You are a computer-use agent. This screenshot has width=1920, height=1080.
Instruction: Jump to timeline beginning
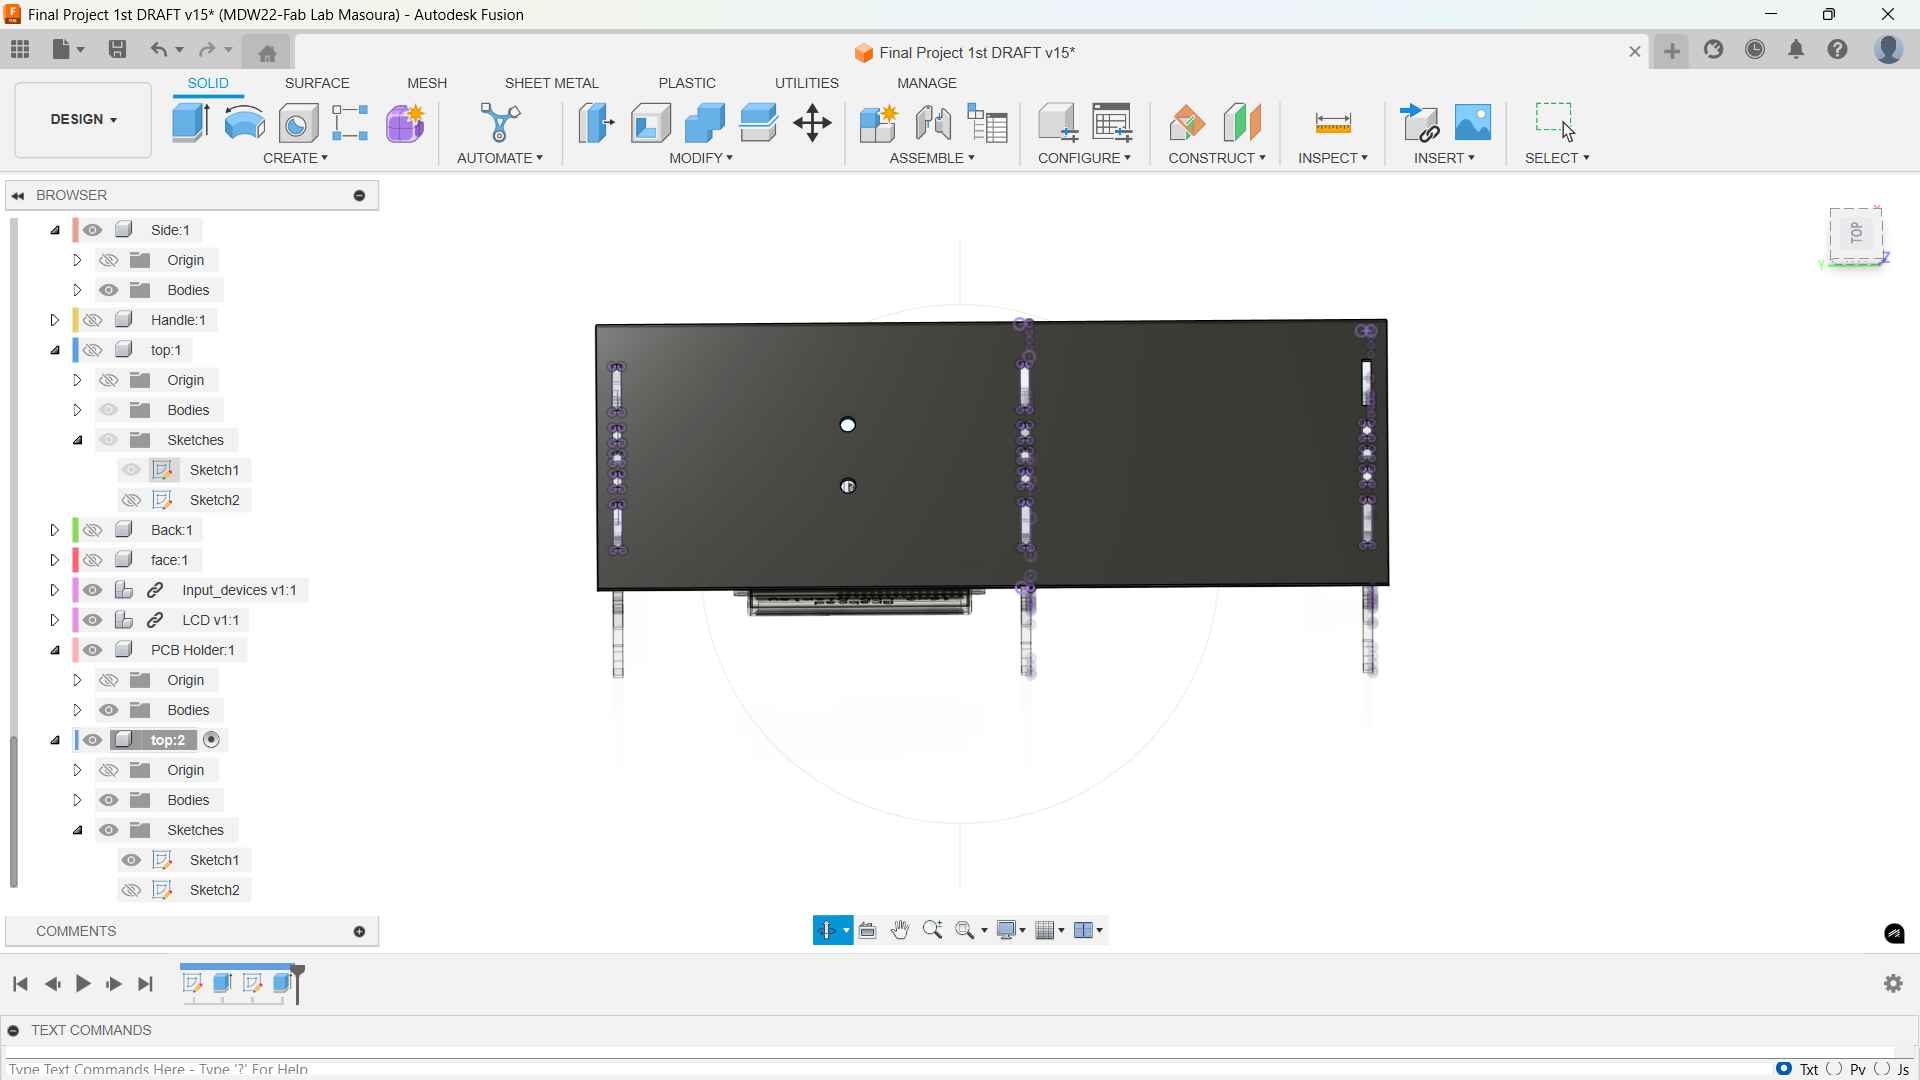(20, 984)
